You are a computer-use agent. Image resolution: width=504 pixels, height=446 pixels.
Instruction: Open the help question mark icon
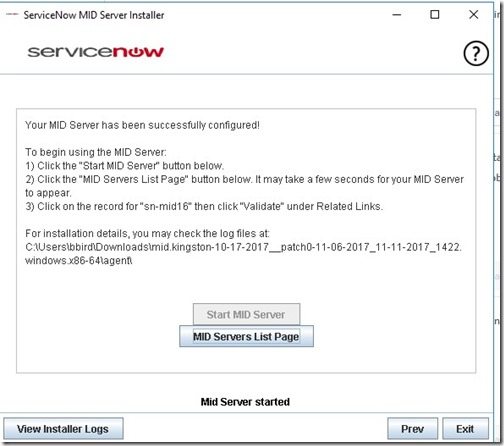pos(476,53)
